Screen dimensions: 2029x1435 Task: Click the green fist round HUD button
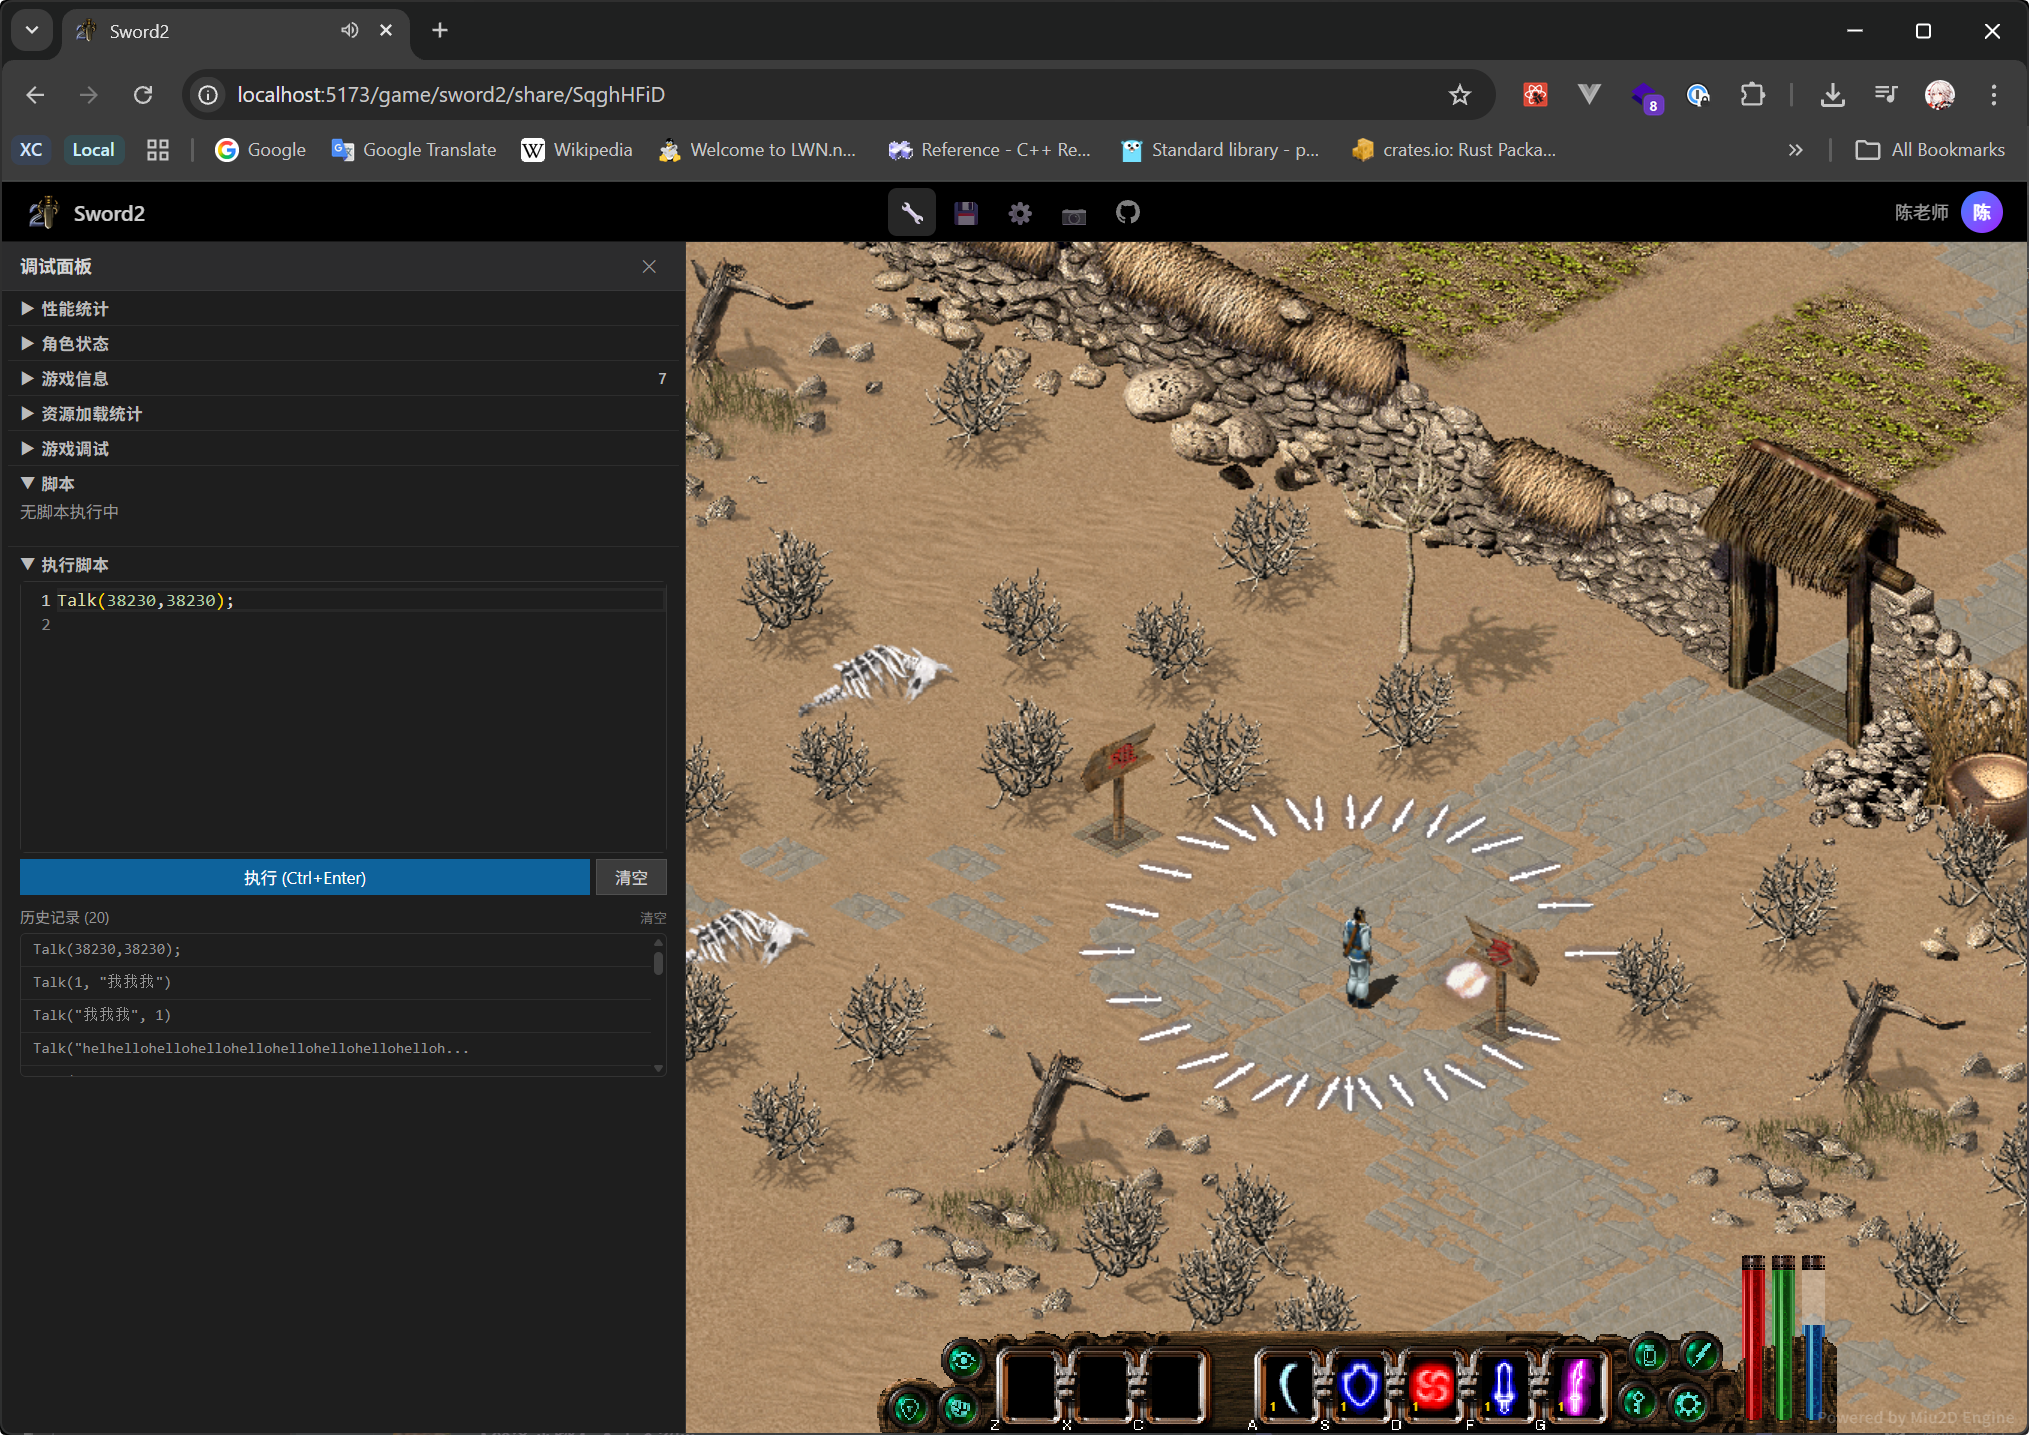960,1407
